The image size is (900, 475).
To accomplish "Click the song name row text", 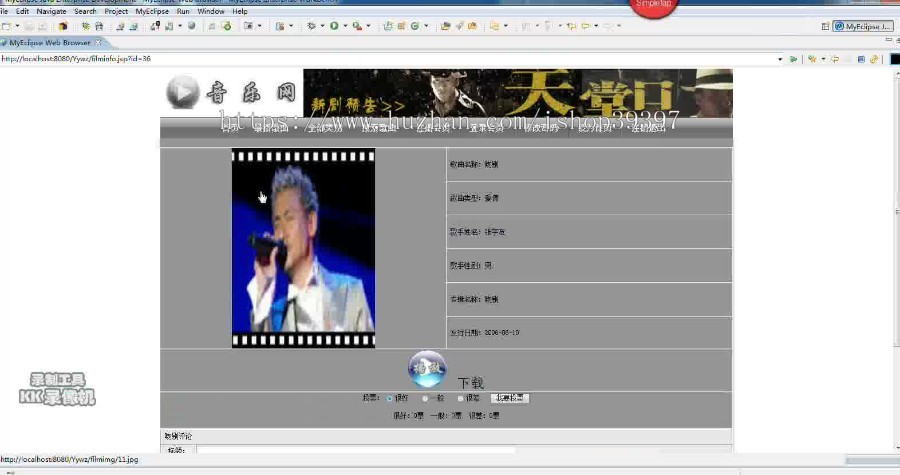I will tap(474, 164).
